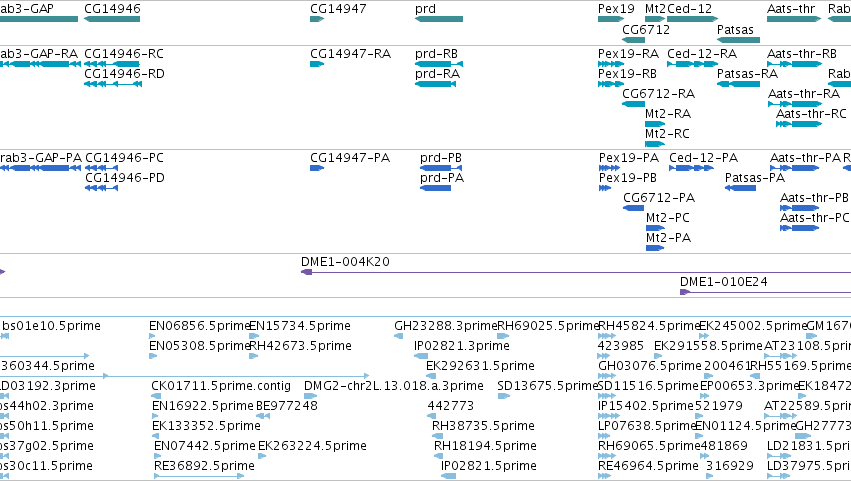Select protein CG14946-PD

101,188
